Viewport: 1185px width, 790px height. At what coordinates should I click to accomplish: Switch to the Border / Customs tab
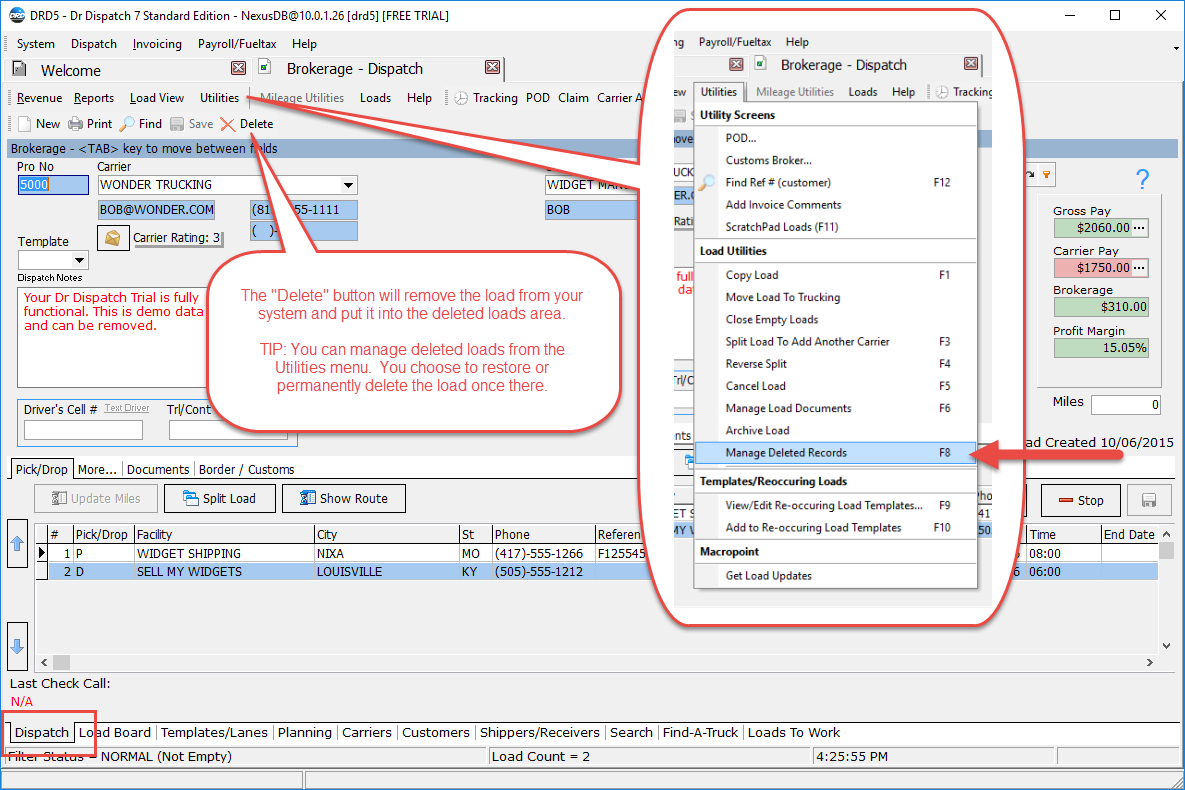pos(246,469)
